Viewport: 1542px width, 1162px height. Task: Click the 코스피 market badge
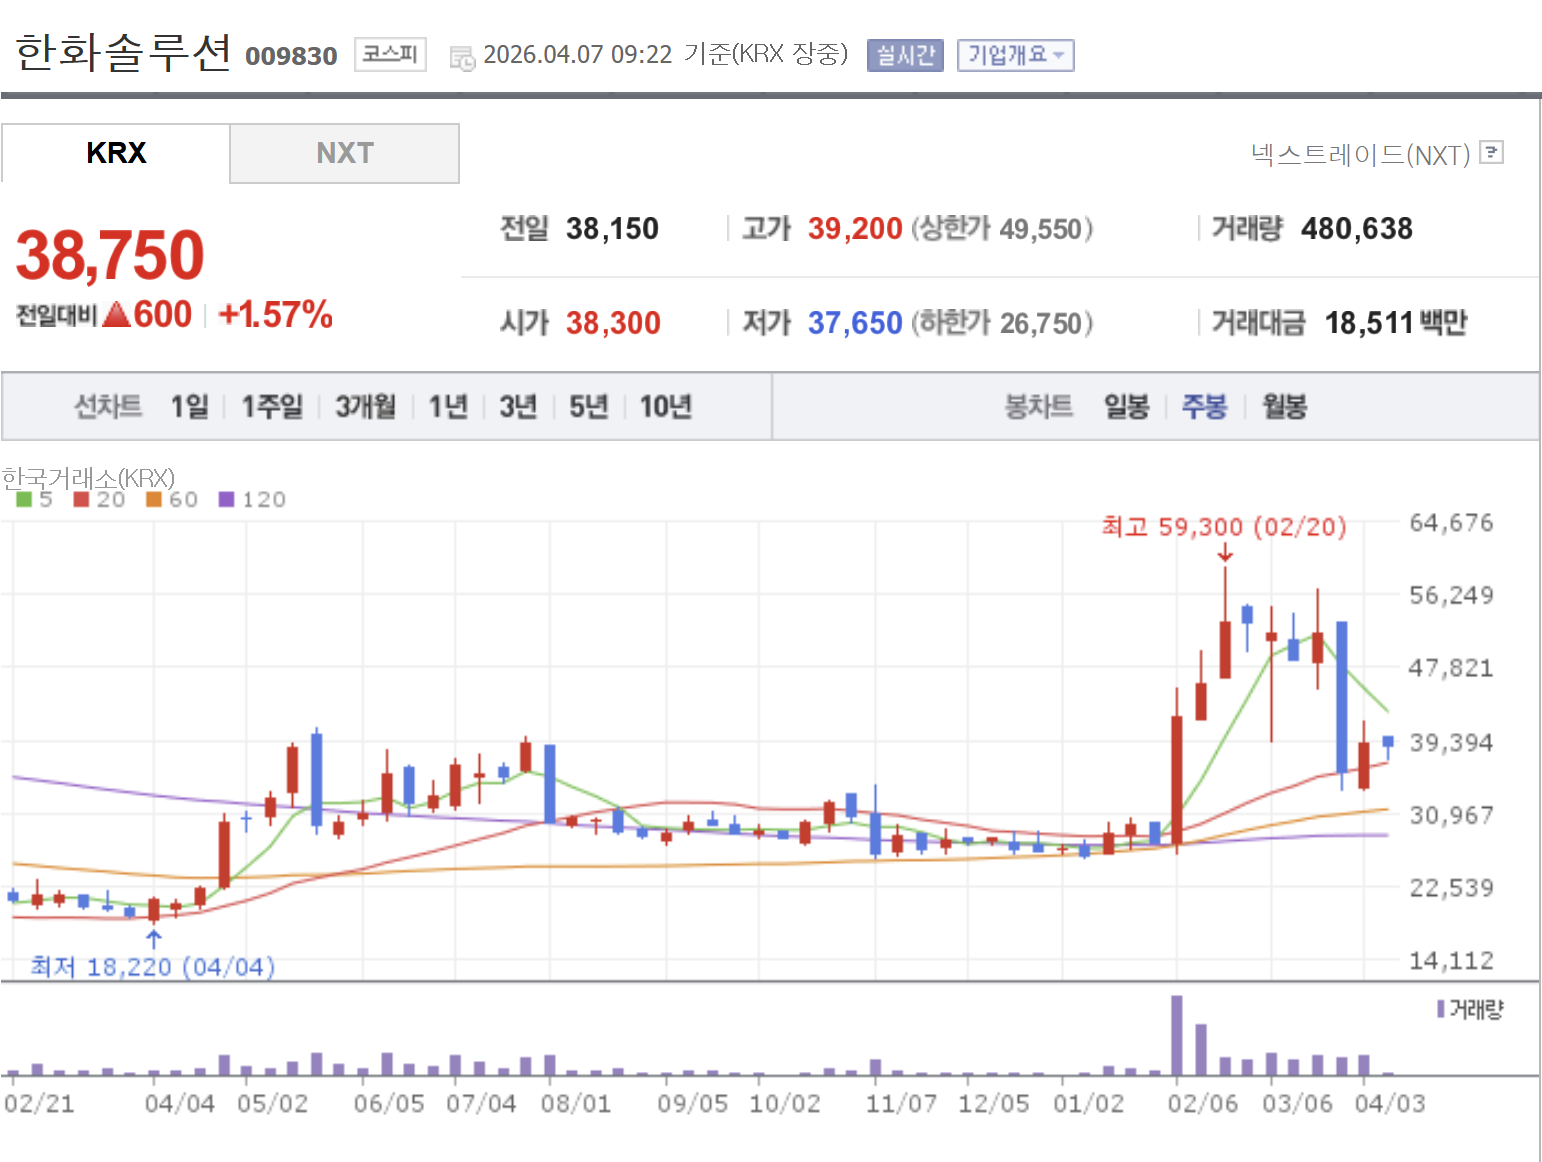tap(390, 54)
